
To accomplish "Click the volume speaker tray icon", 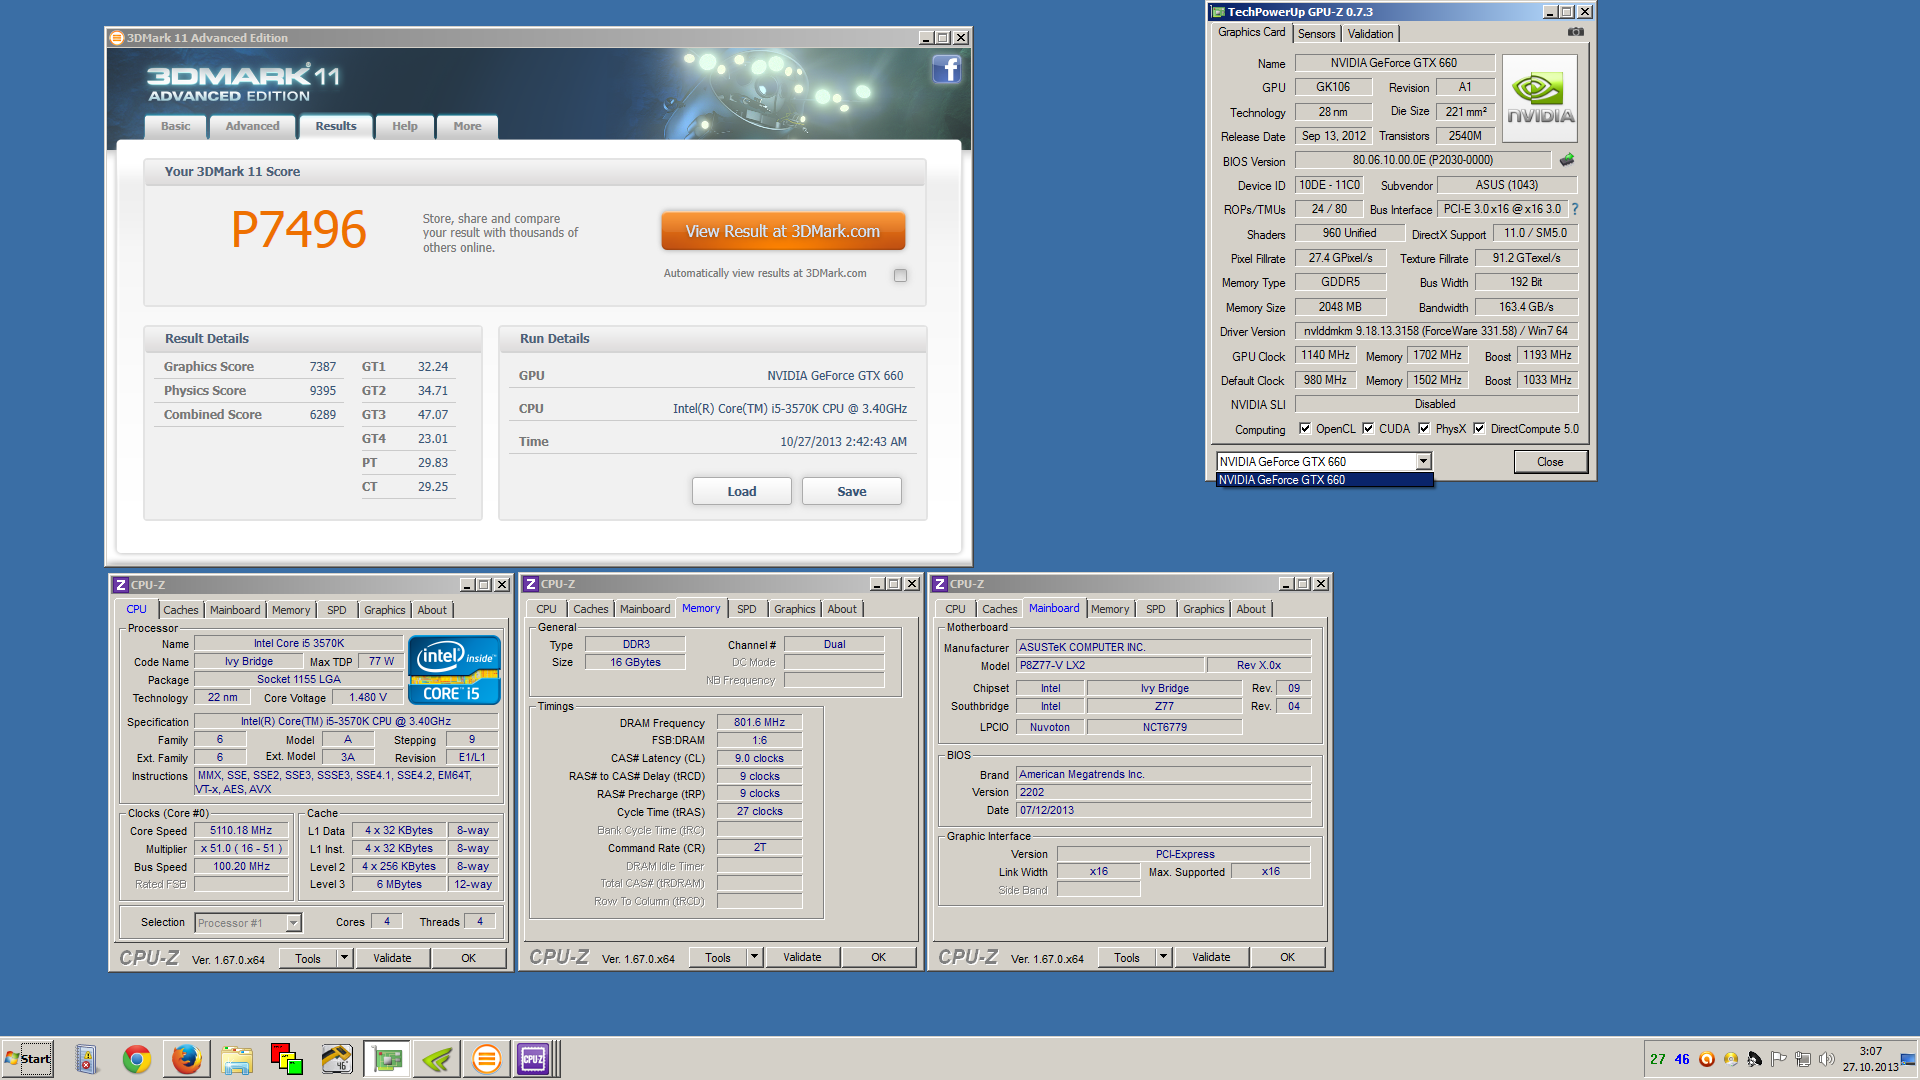I will [1827, 1059].
